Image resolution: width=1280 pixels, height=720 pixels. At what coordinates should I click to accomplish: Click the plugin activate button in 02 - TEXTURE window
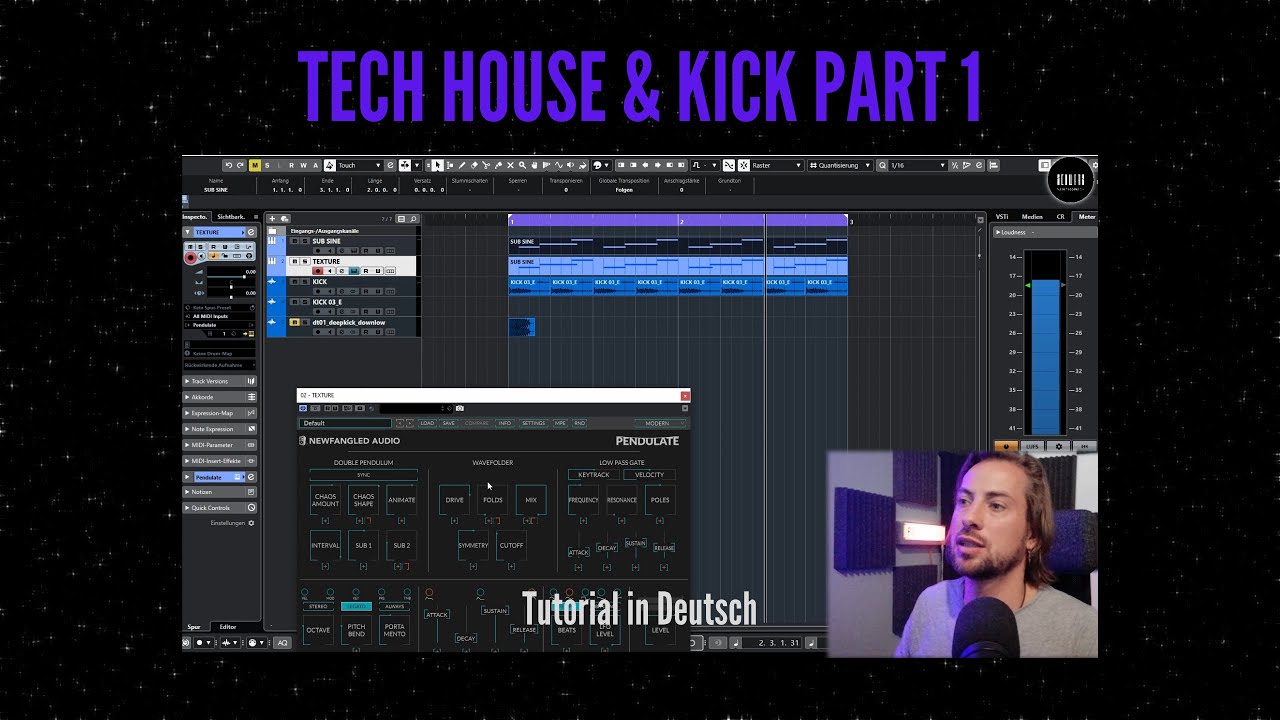pyautogui.click(x=303, y=408)
